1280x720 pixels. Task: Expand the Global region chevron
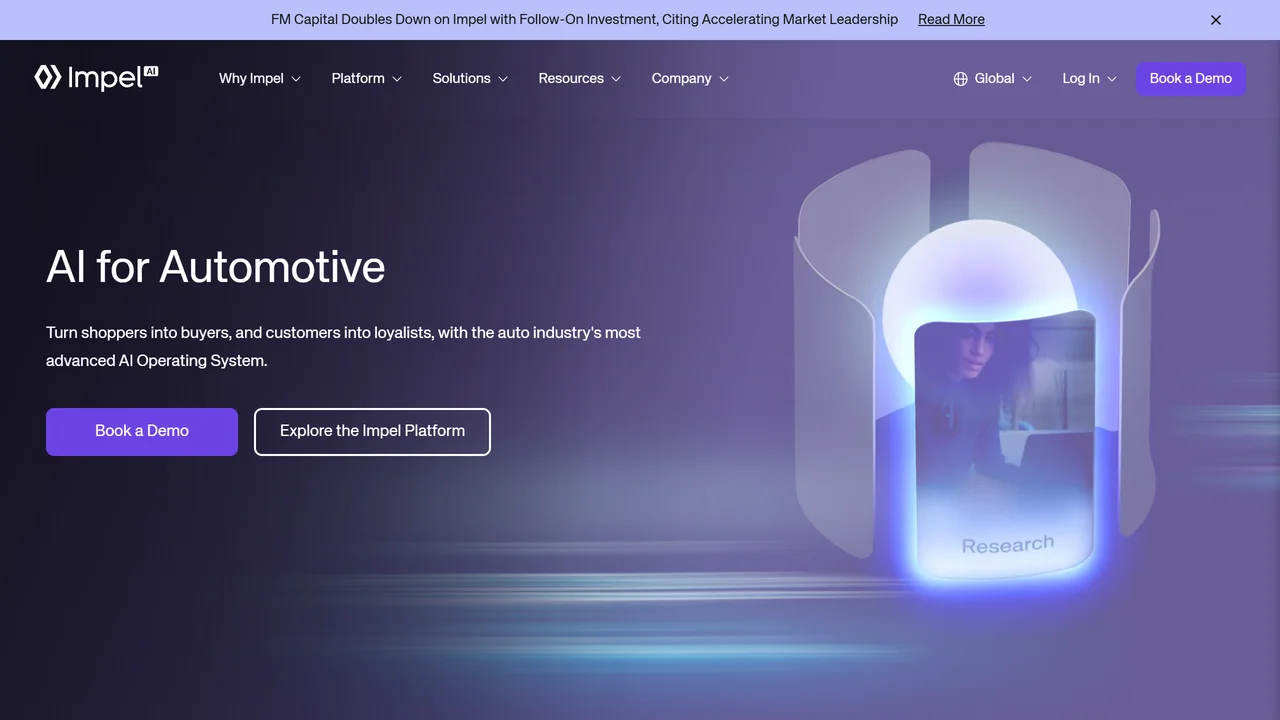tap(1027, 79)
